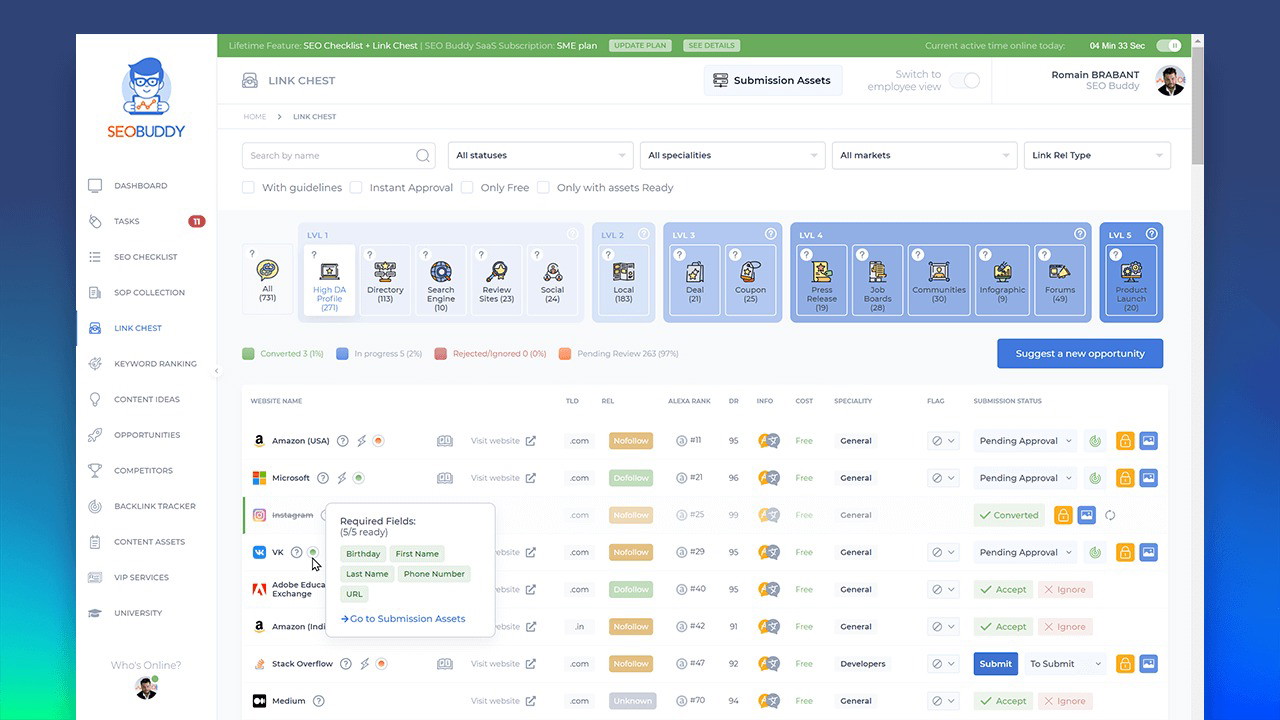
Task: Click the refresh icon in Instagram row
Action: [1110, 516]
